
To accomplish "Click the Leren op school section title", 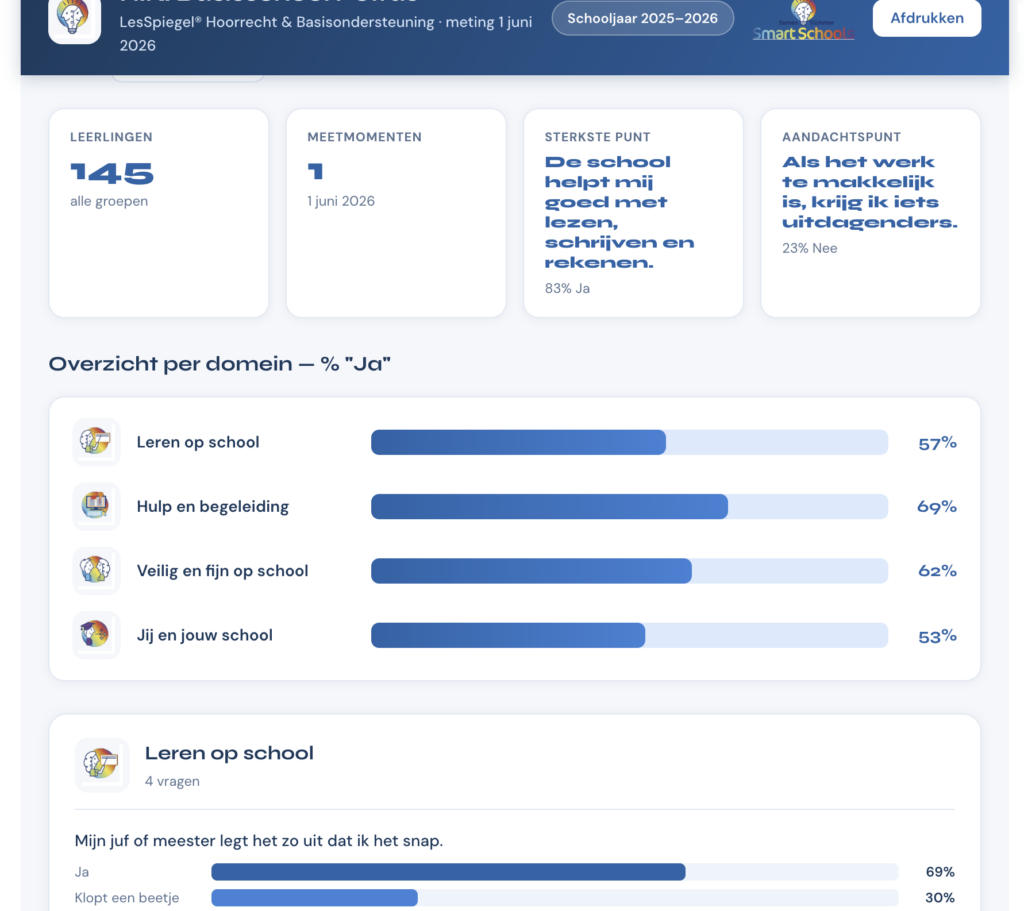I will (x=229, y=753).
